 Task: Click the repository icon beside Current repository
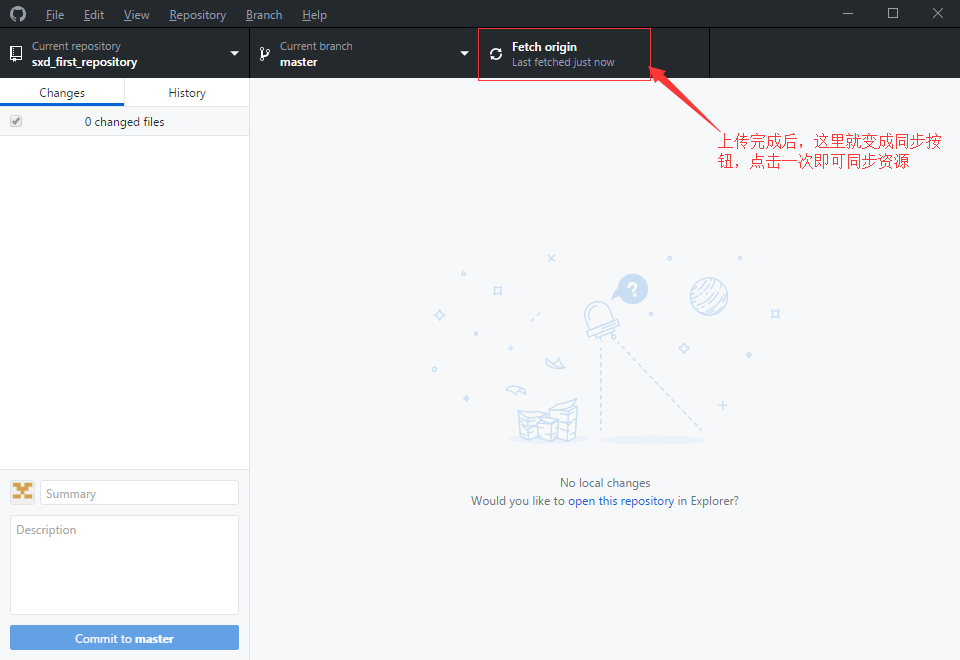click(x=17, y=54)
